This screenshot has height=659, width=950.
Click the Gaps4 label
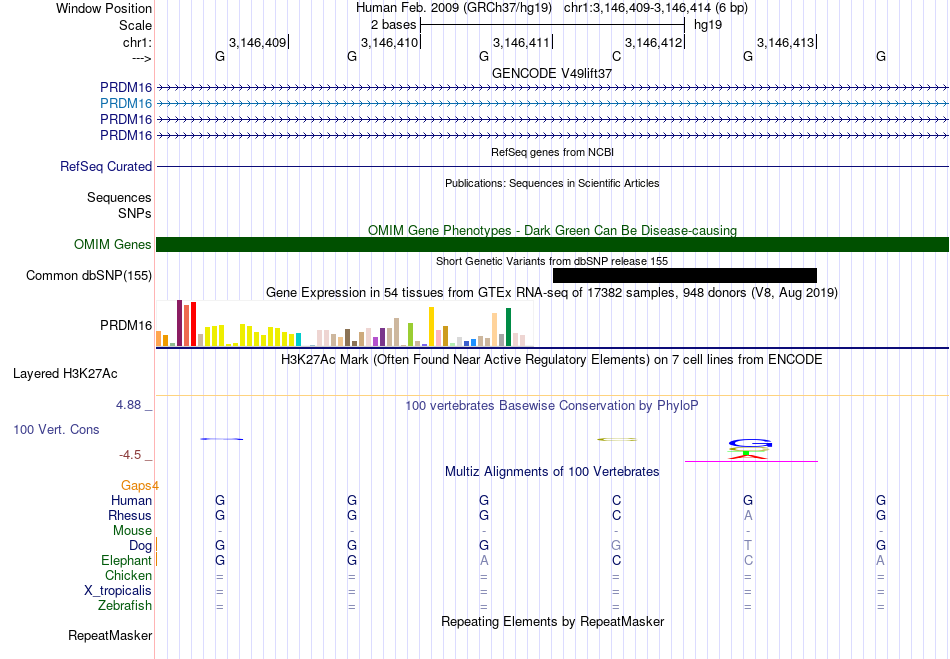[x=140, y=485]
